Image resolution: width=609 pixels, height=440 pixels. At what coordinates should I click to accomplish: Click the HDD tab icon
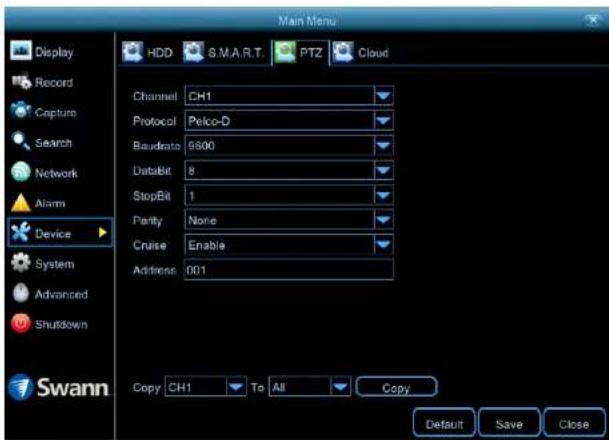click(132, 52)
